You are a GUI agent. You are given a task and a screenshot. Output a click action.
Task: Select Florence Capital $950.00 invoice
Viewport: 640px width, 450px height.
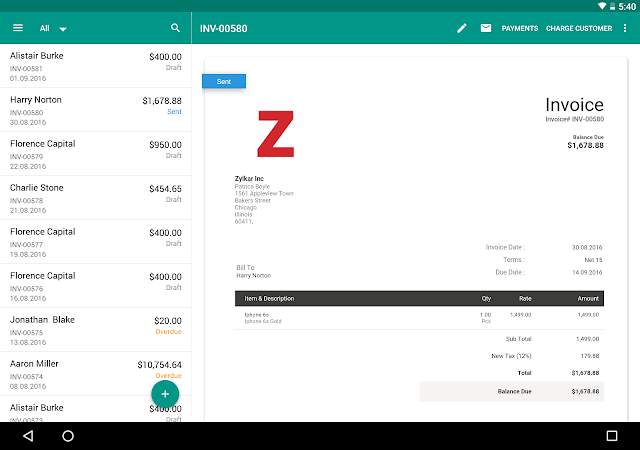pos(96,154)
